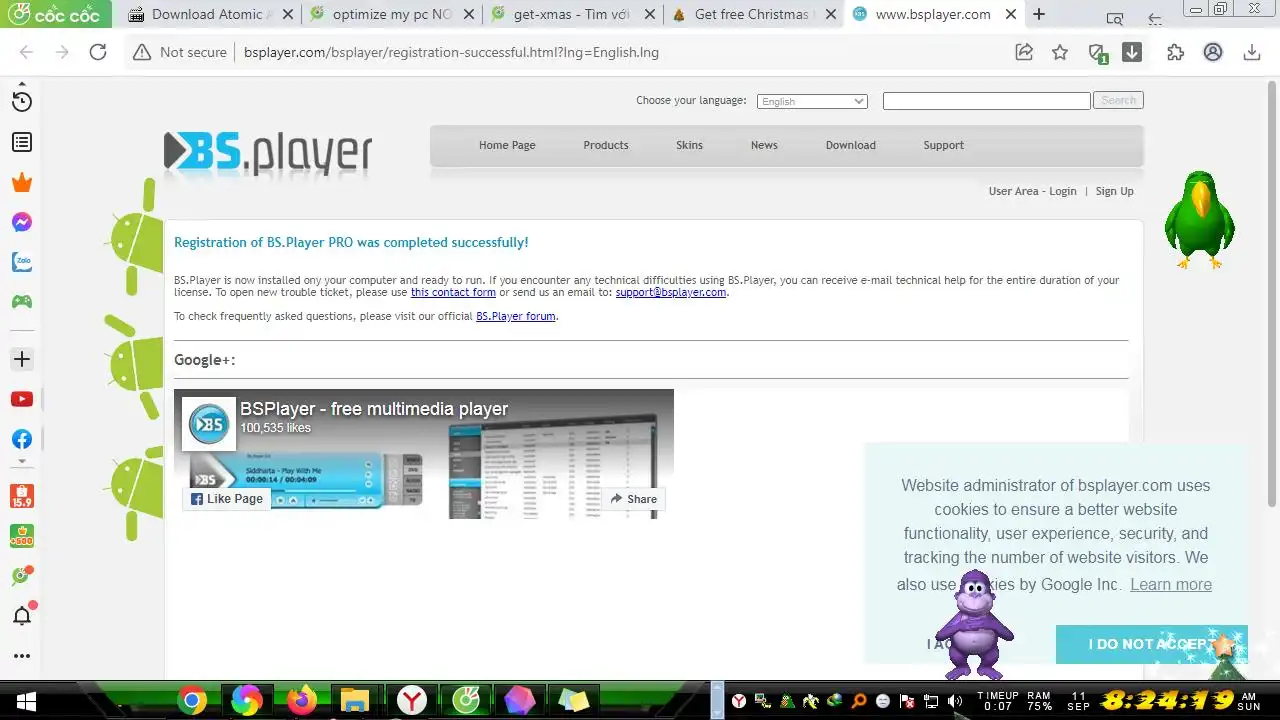
Task: Open the user profile icon in the toolbar
Action: click(1213, 52)
